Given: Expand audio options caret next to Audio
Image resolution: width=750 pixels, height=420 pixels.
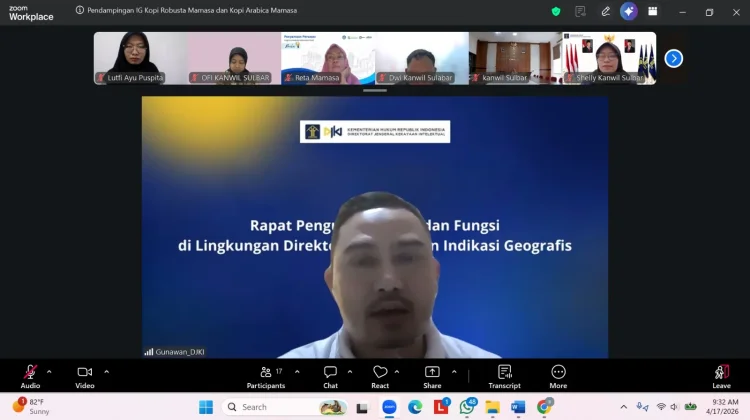Looking at the screenshot, I should 49,372.
